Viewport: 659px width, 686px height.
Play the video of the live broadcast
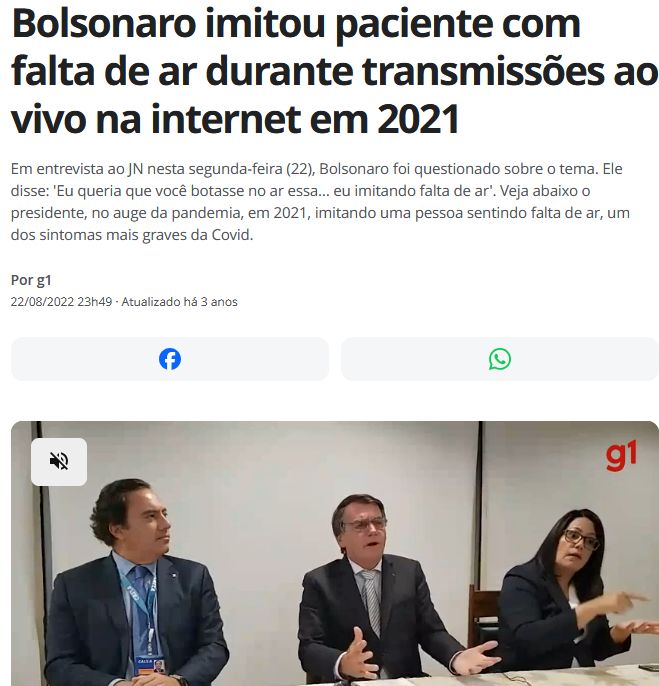coord(335,553)
